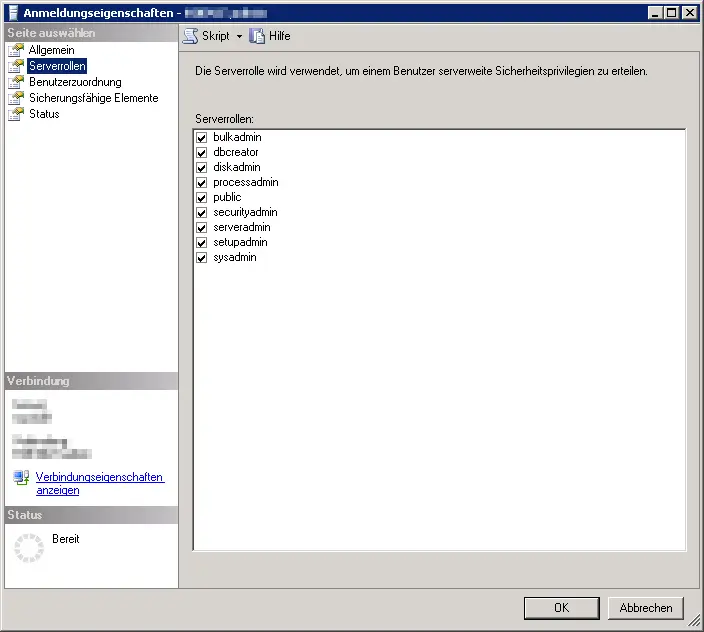Click the Hilfe document icon
Viewport: 704px width, 632px height.
(257, 36)
